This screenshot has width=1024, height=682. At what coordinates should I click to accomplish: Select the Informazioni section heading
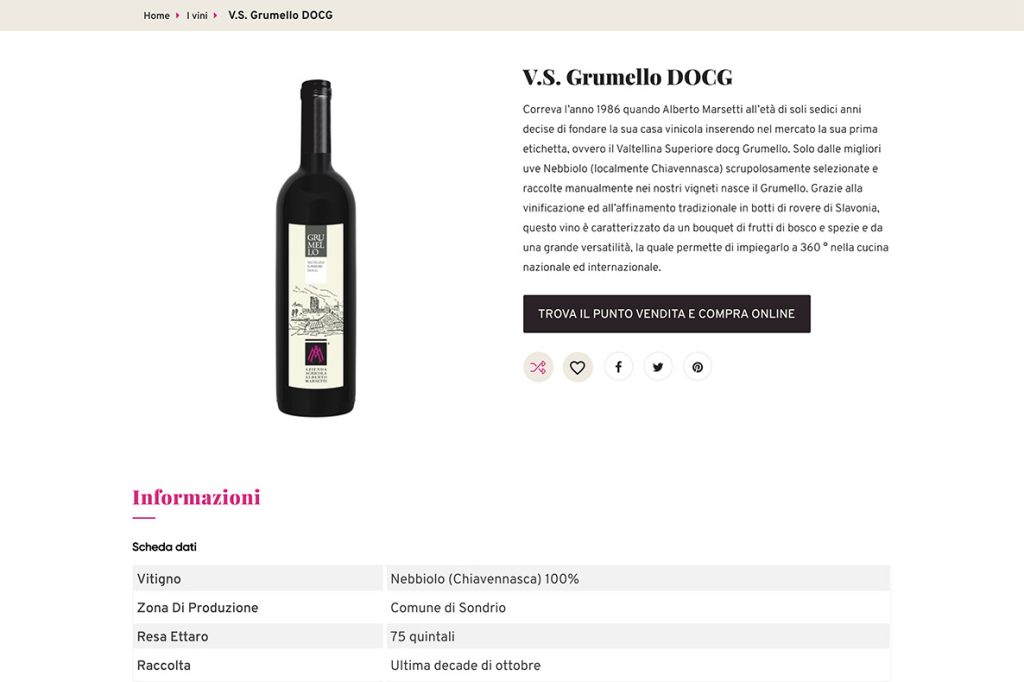[196, 497]
